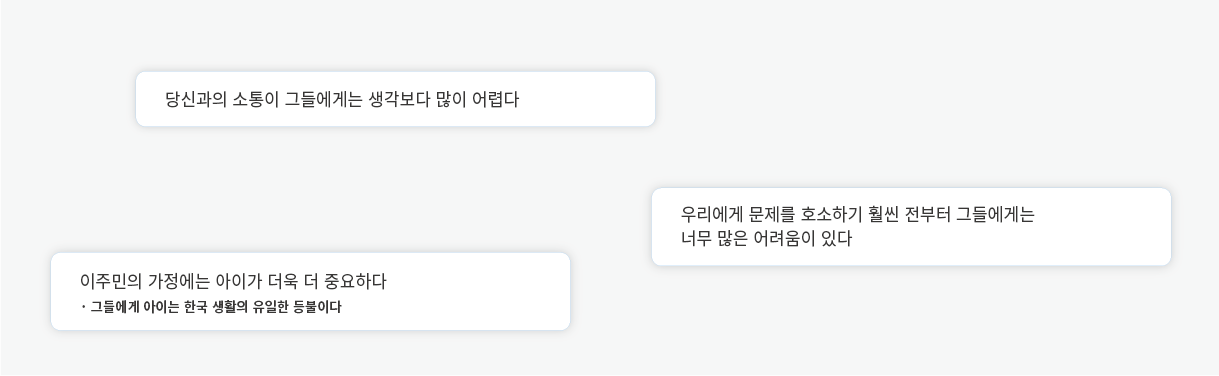This screenshot has width=1219, height=376.
Task: Select the card beginning '우리에게 문제를 호소하기'
Action: click(x=911, y=227)
